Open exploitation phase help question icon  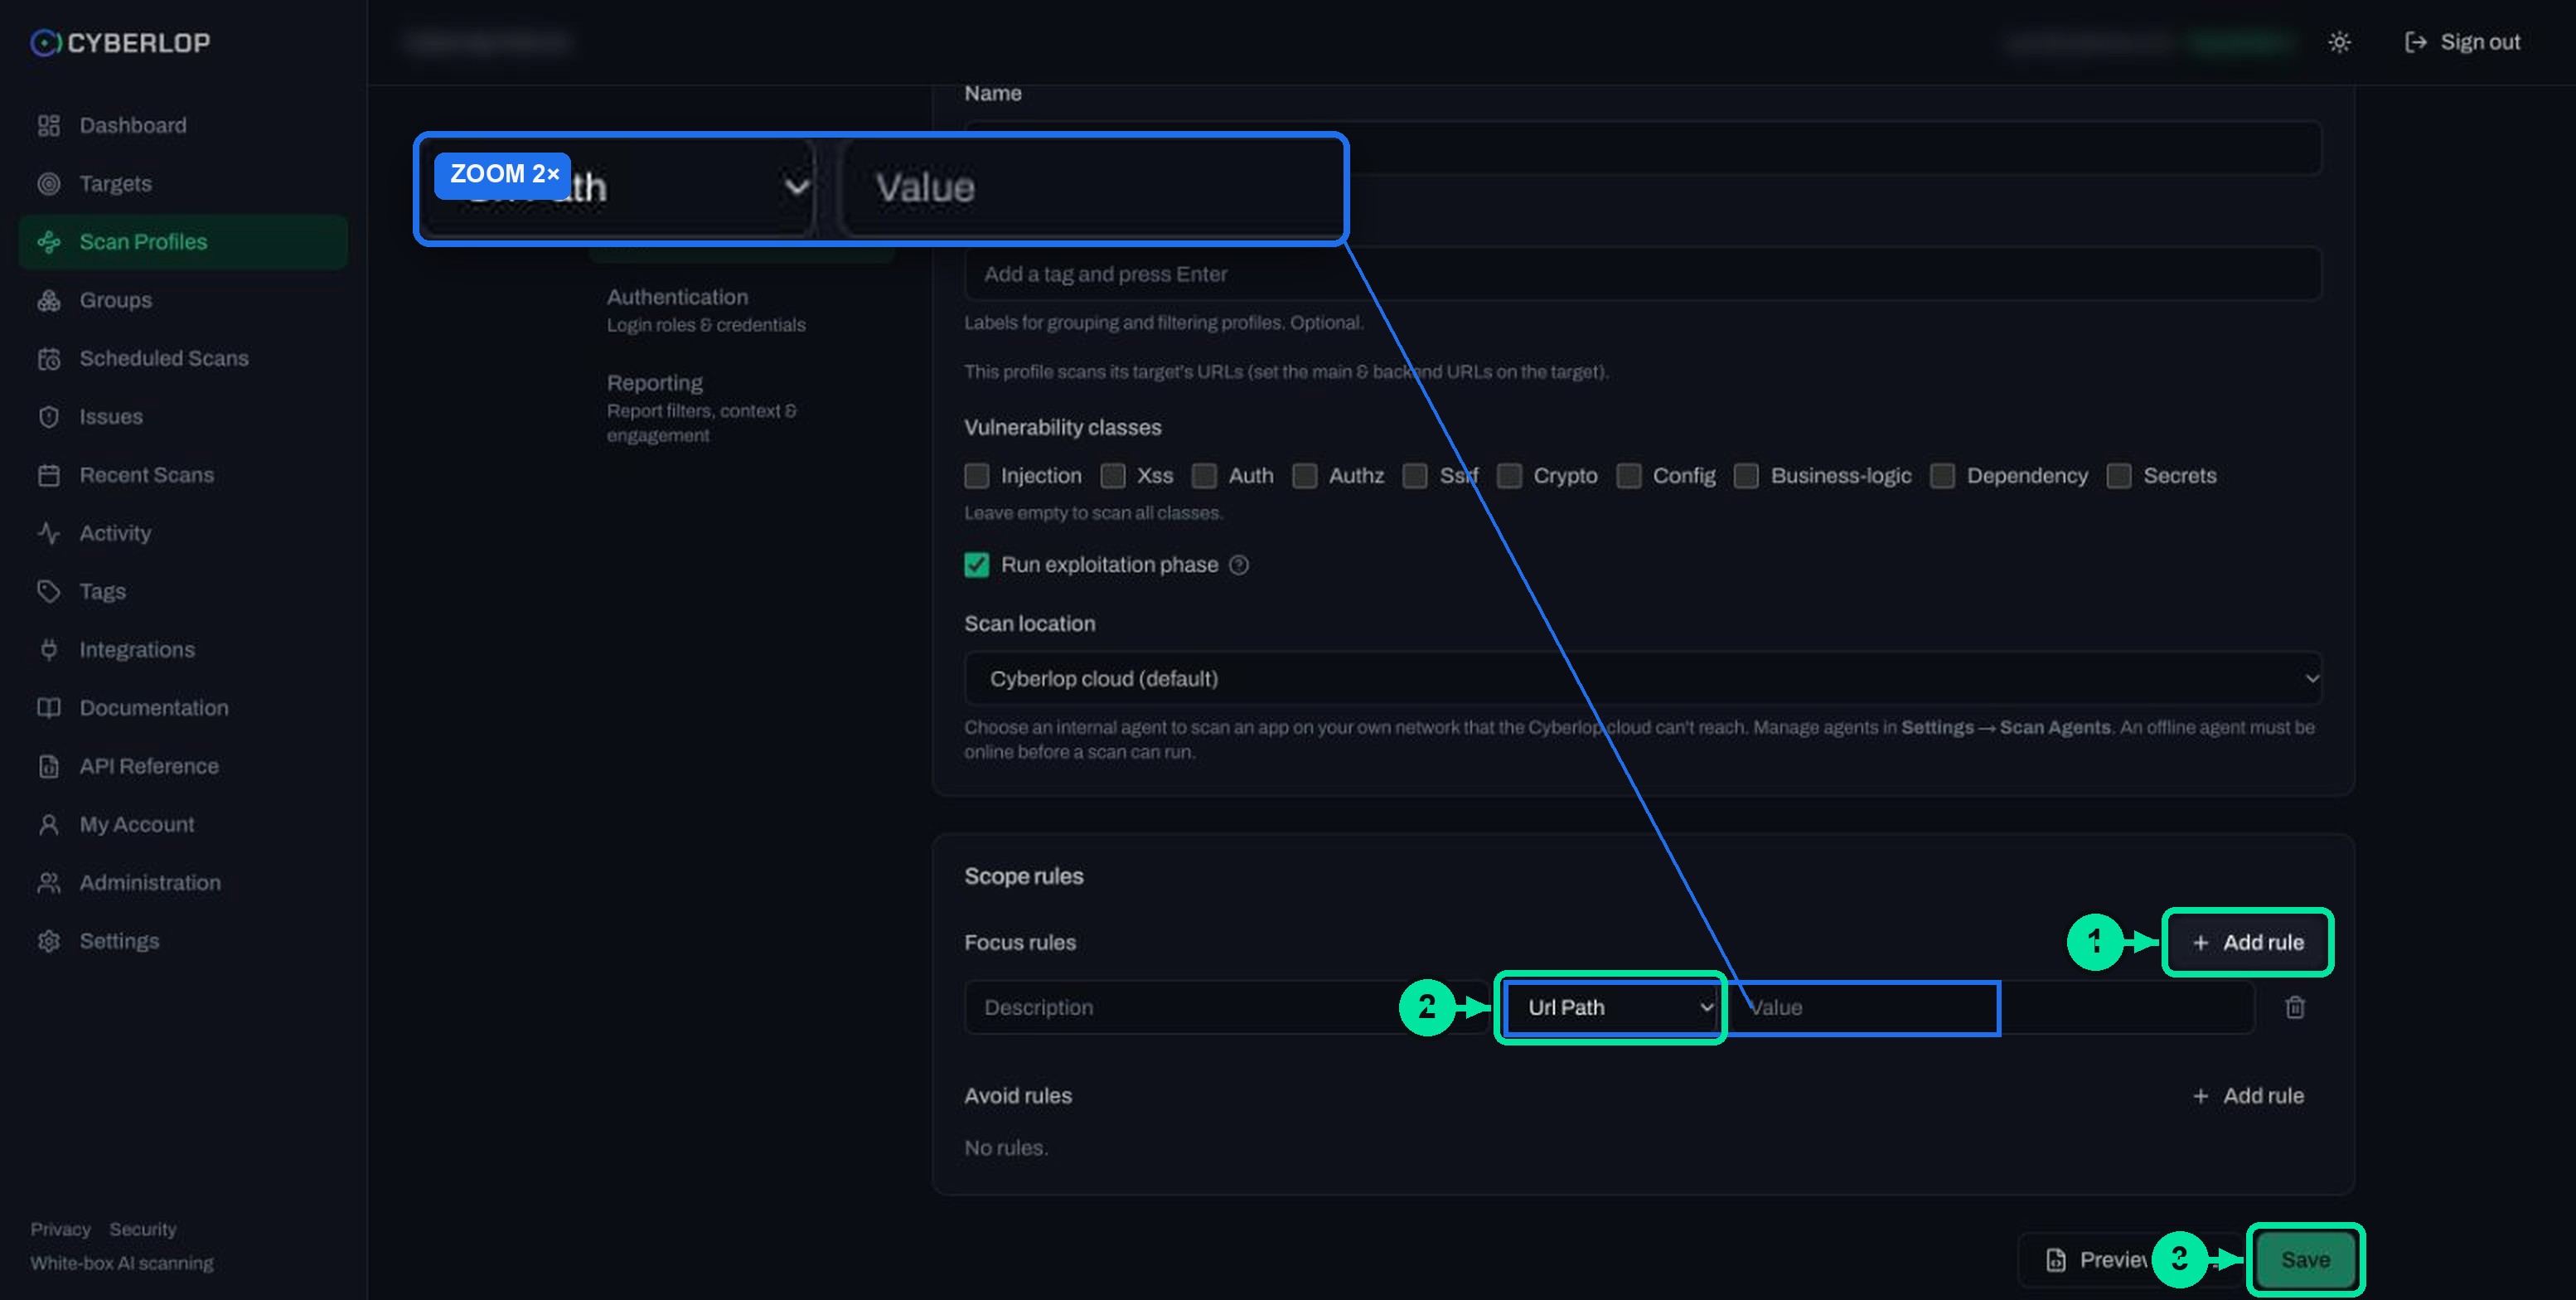(x=1238, y=565)
